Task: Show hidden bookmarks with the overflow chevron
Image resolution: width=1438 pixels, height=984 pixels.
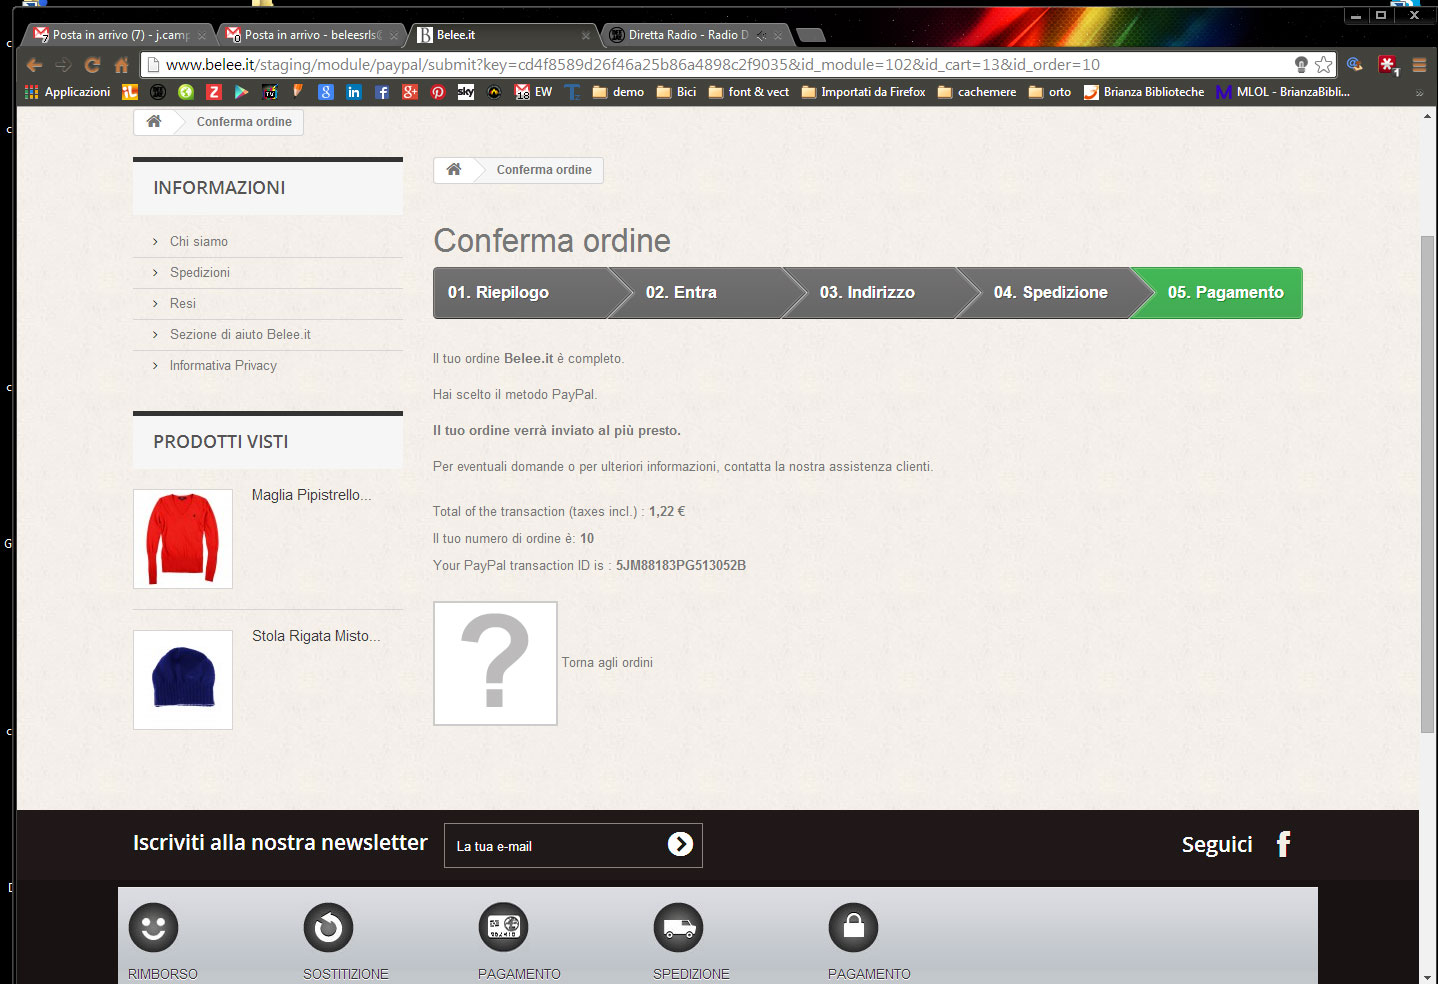Action: pos(1419,93)
